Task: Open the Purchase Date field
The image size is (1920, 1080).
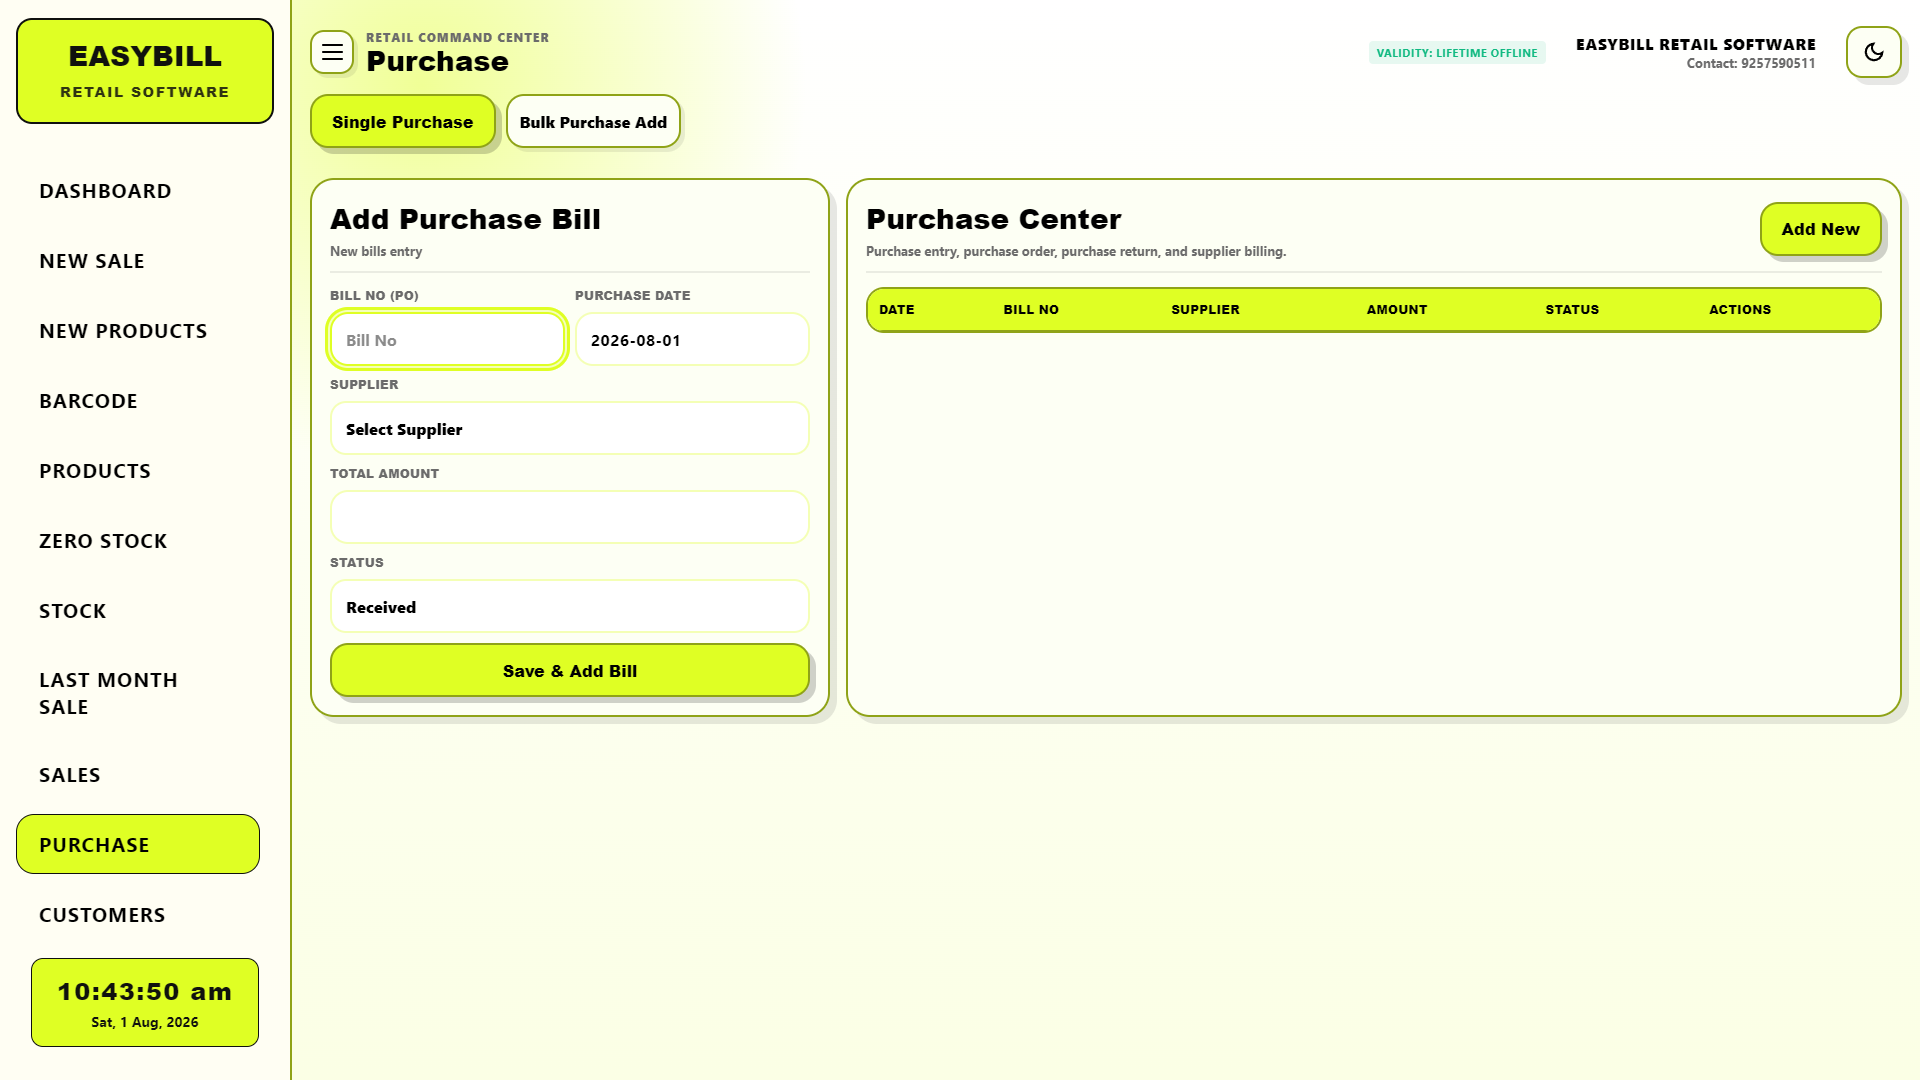Action: pyautogui.click(x=692, y=340)
